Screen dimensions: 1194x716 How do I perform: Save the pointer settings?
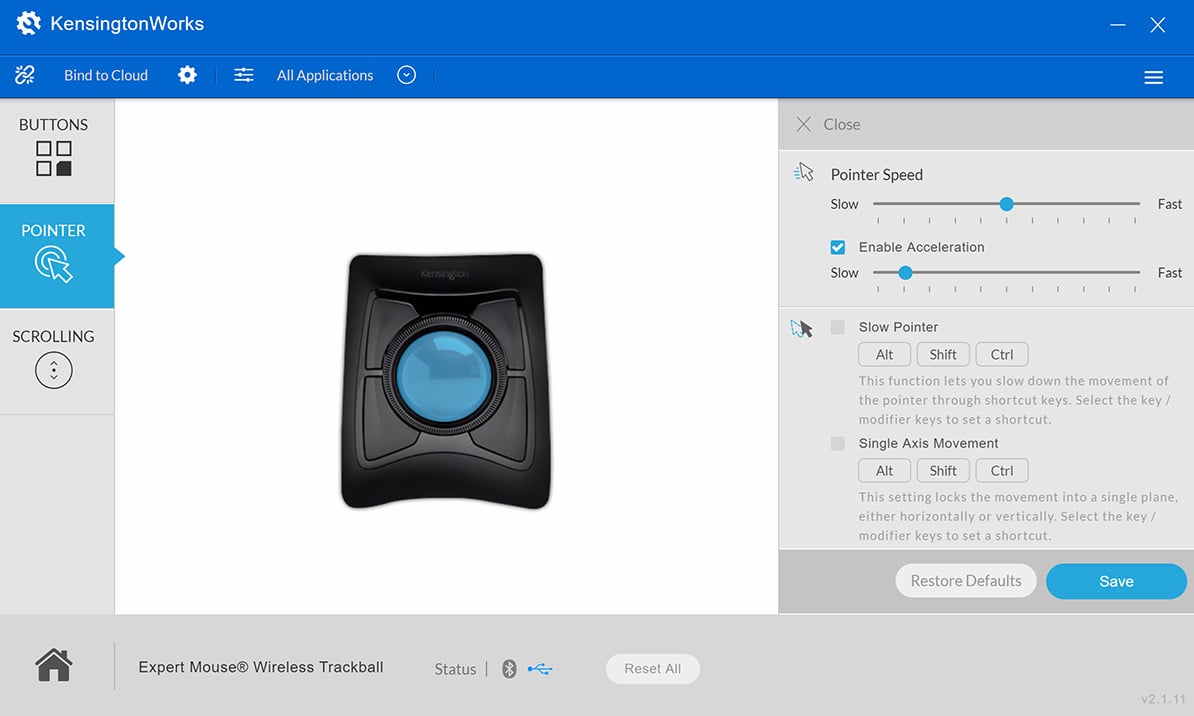1116,581
